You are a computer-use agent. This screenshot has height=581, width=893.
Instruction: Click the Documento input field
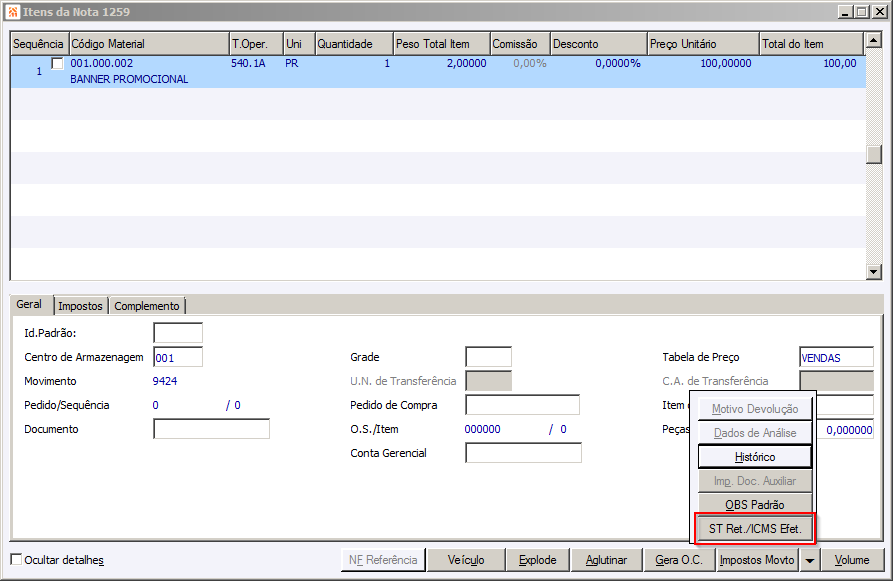(211, 429)
